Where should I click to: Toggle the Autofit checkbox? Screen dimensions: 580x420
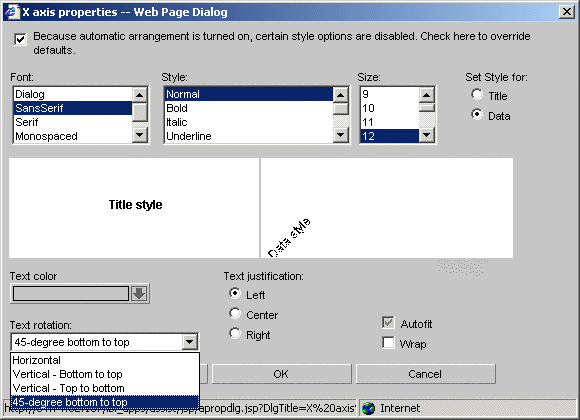[388, 323]
